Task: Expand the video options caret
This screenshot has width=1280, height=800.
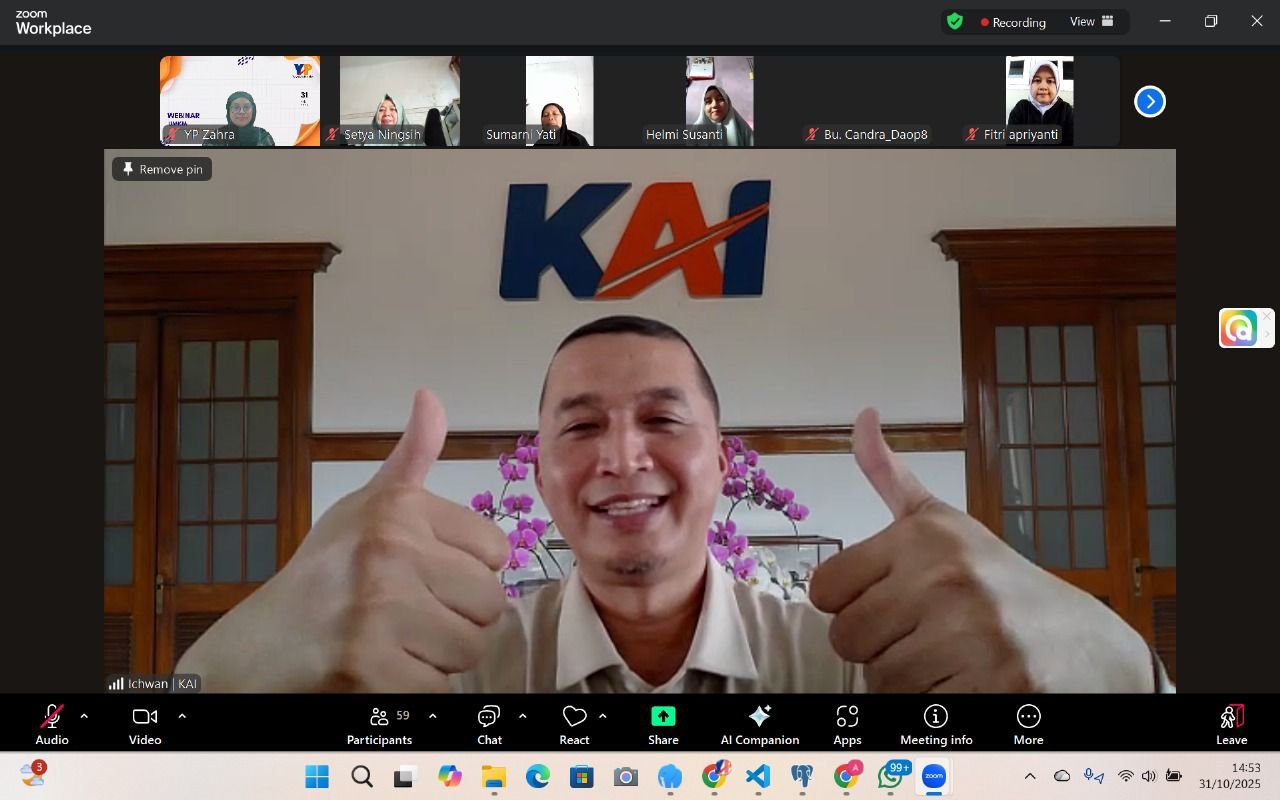Action: point(182,716)
